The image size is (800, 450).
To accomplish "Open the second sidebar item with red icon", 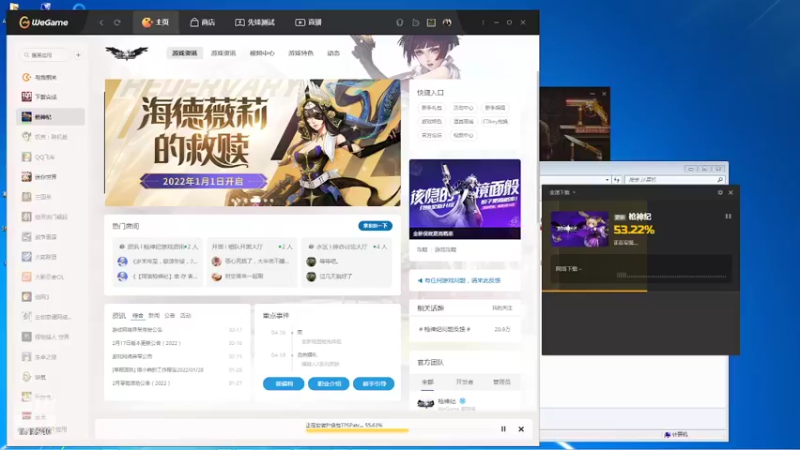I will tap(50, 97).
